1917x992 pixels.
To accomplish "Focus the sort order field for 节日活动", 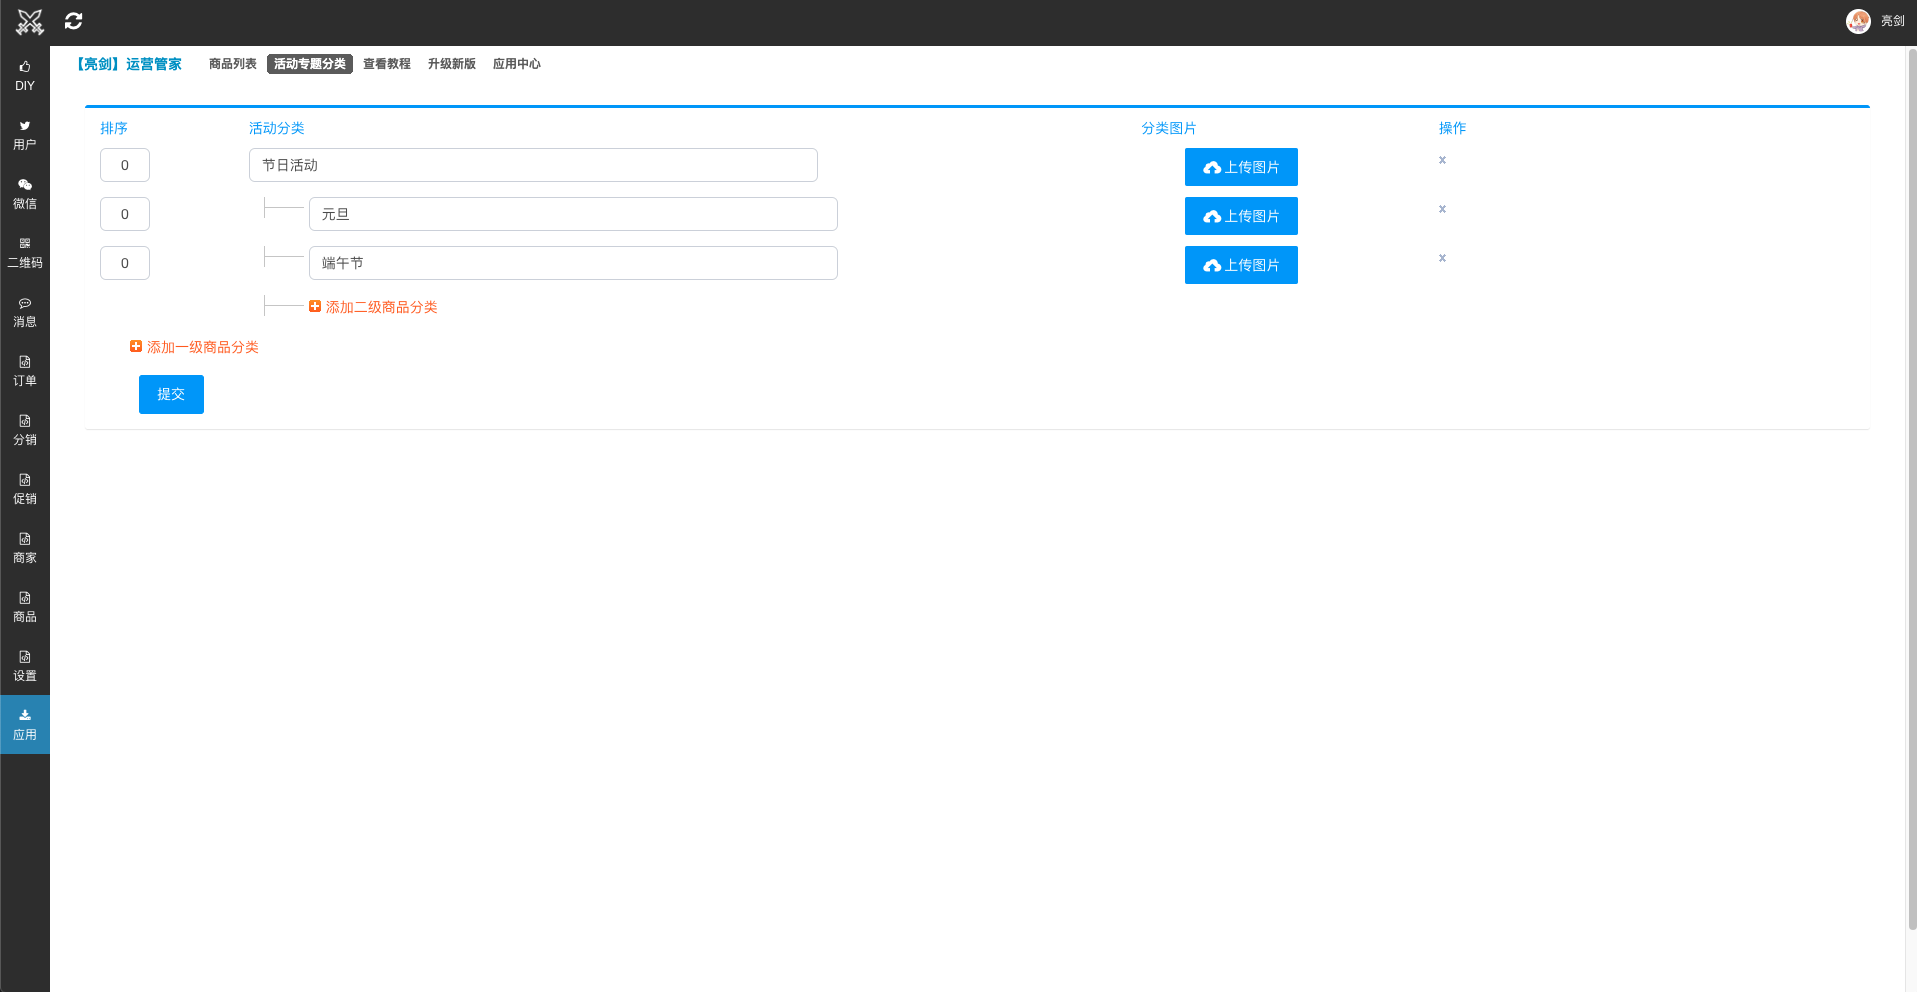I will [125, 165].
